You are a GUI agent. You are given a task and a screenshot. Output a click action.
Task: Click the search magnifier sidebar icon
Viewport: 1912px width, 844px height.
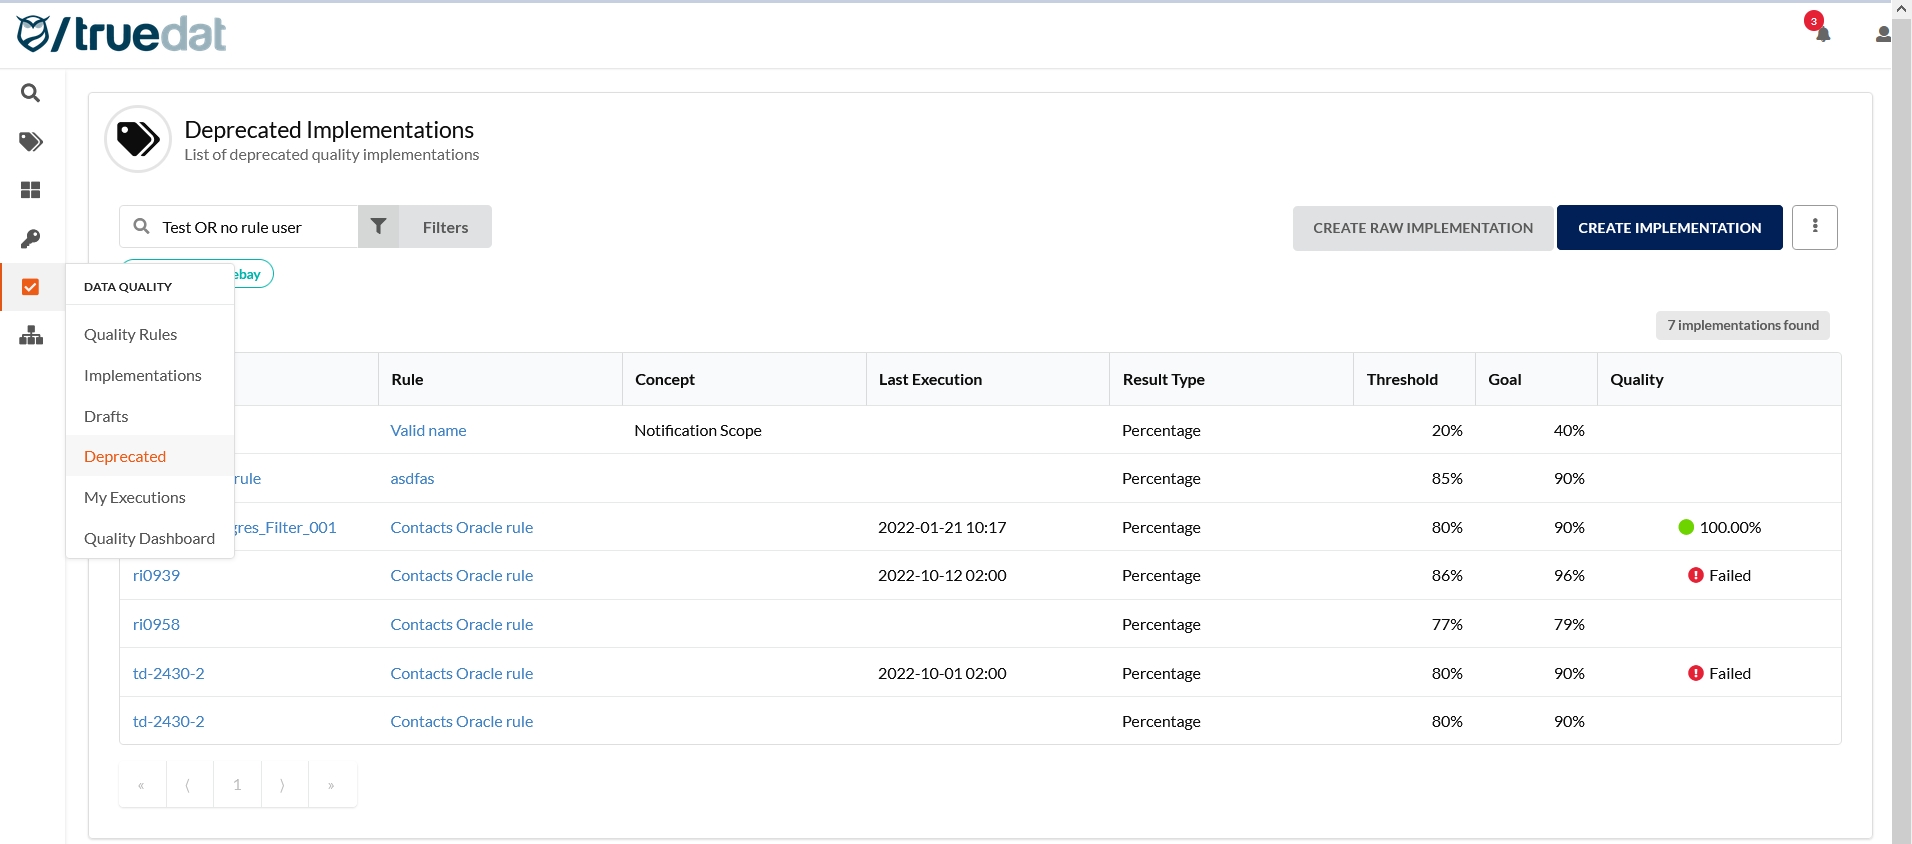click(31, 93)
